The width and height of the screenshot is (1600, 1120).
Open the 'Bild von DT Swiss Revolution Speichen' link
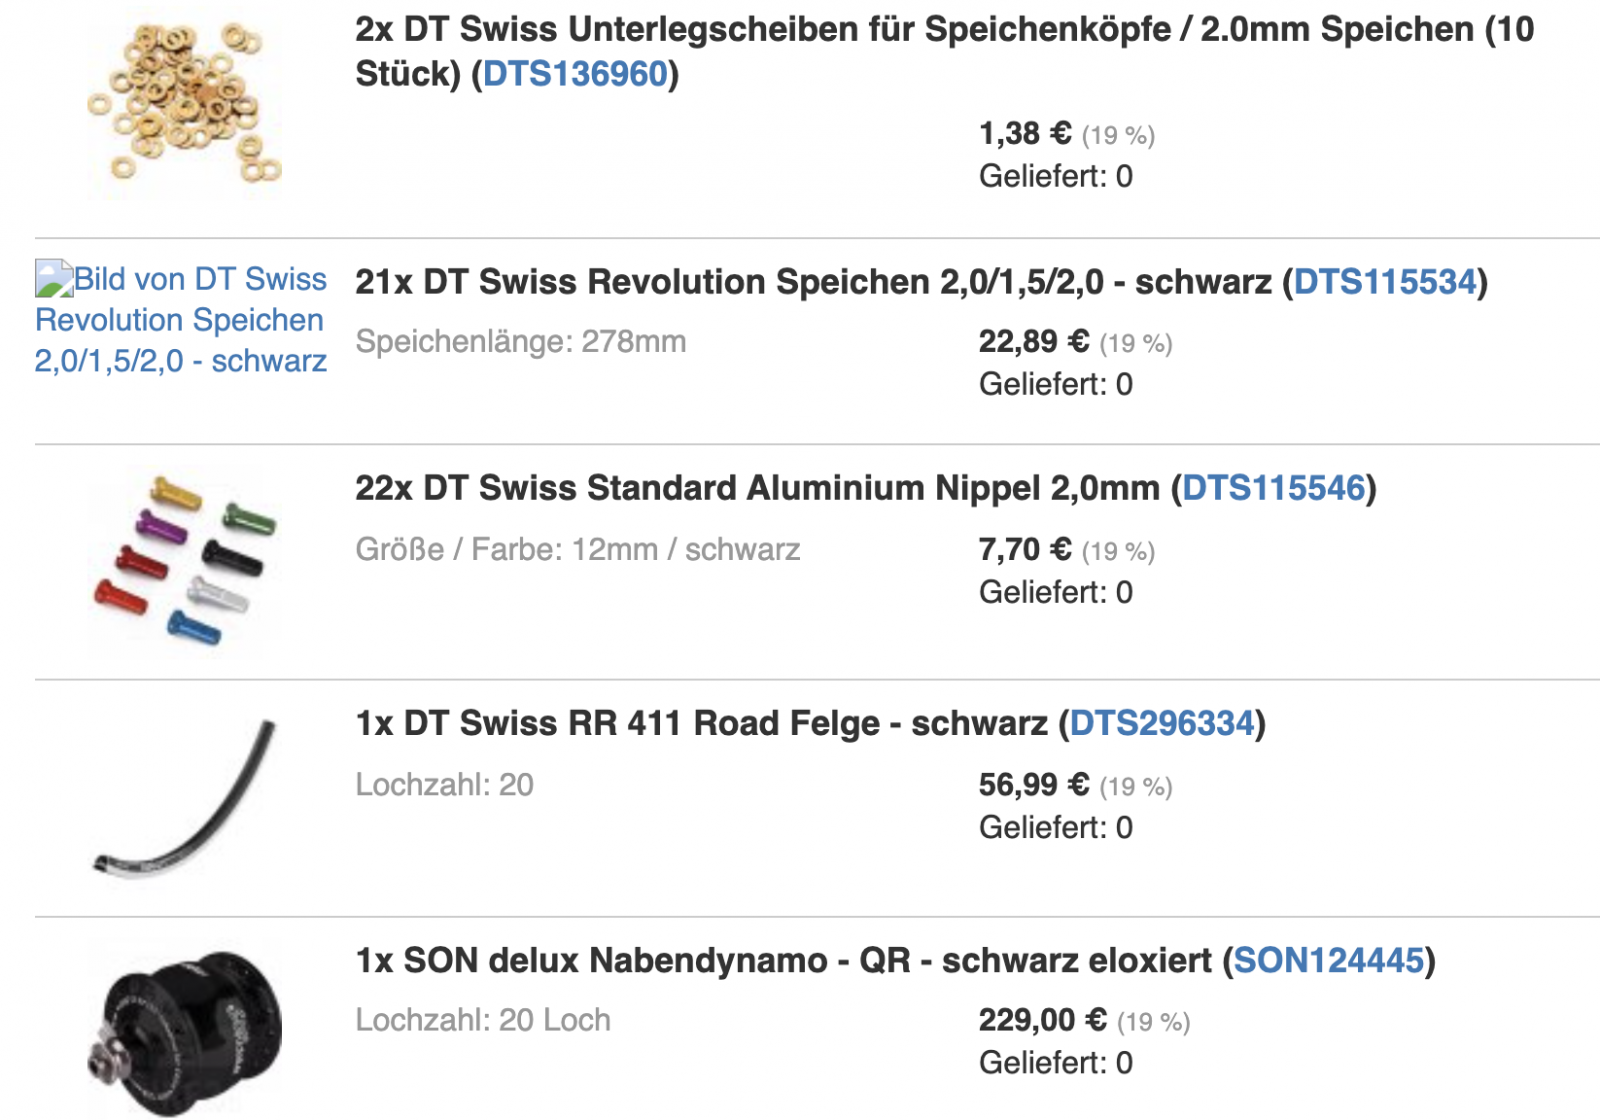point(181,320)
